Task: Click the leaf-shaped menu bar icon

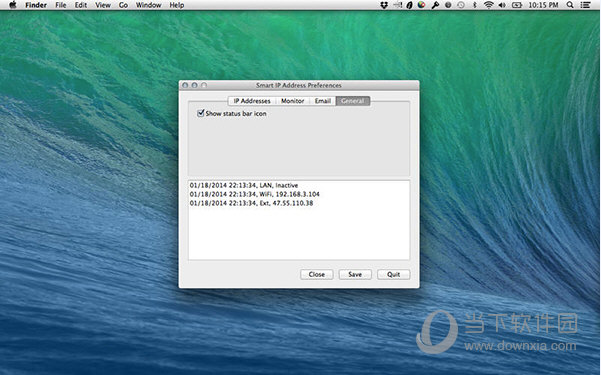Action: point(409,5)
